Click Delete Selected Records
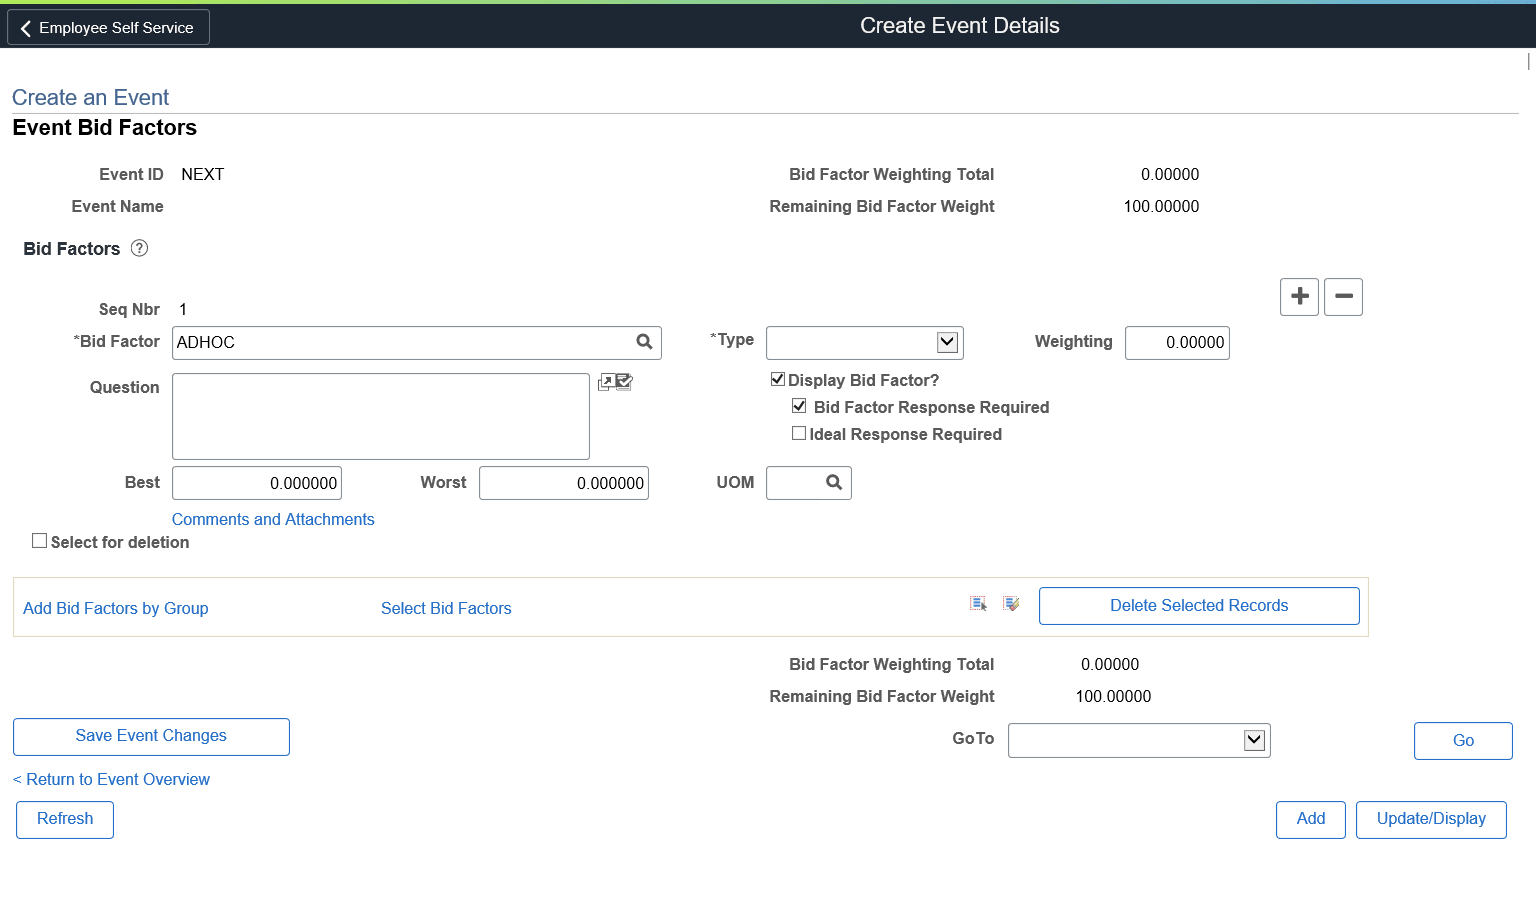1536x906 pixels. (1198, 605)
